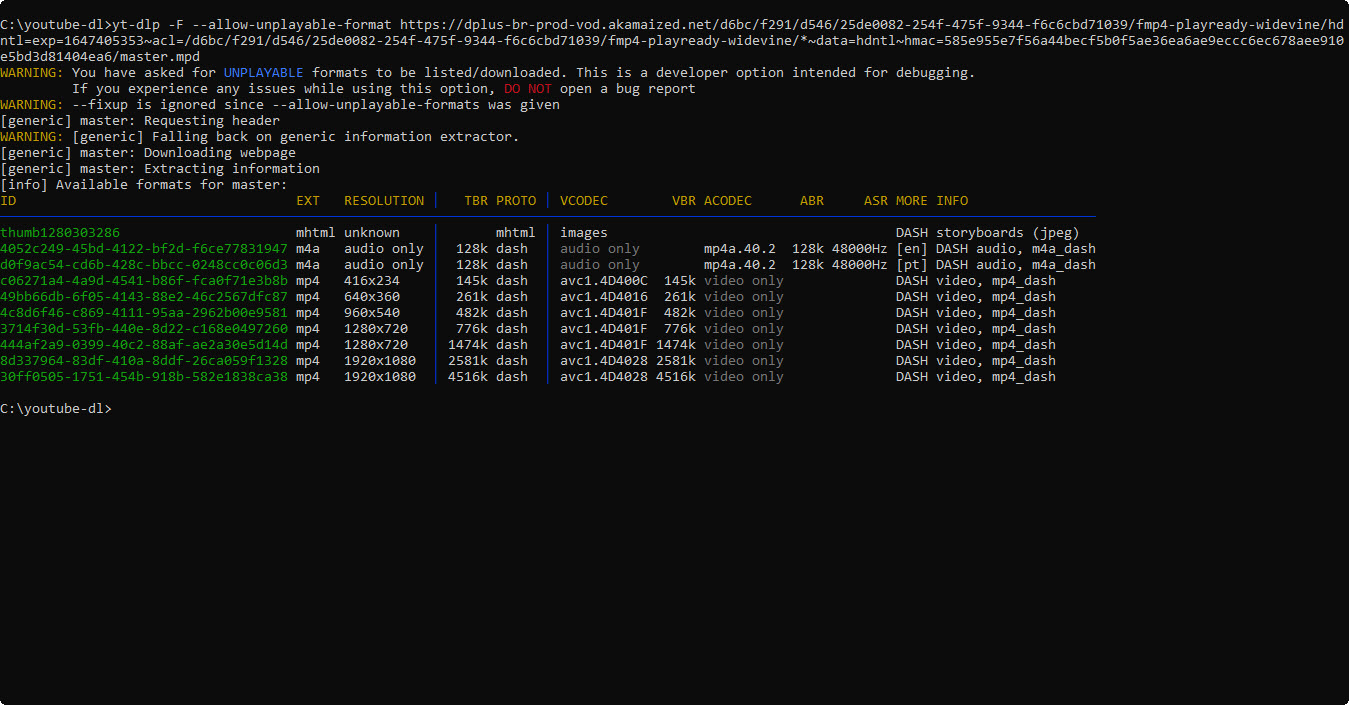This screenshot has height=705, width=1349.
Task: Click the VCODEC column header
Action: 584,201
